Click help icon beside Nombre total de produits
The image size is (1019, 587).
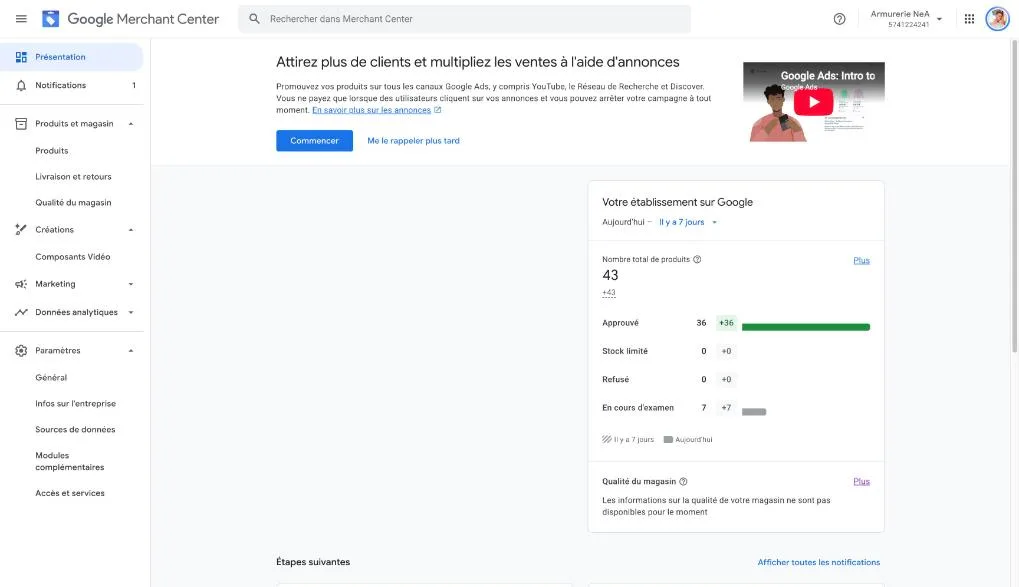pos(697,259)
